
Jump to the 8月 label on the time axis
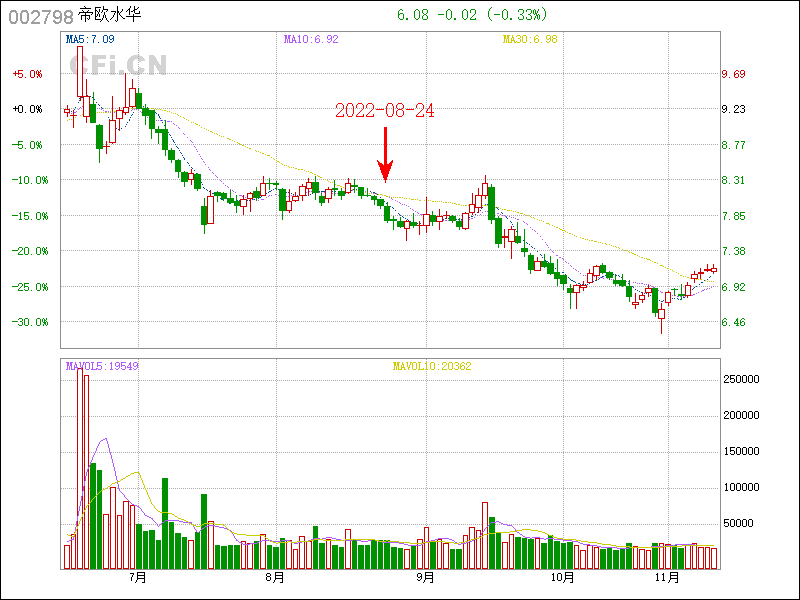point(275,578)
